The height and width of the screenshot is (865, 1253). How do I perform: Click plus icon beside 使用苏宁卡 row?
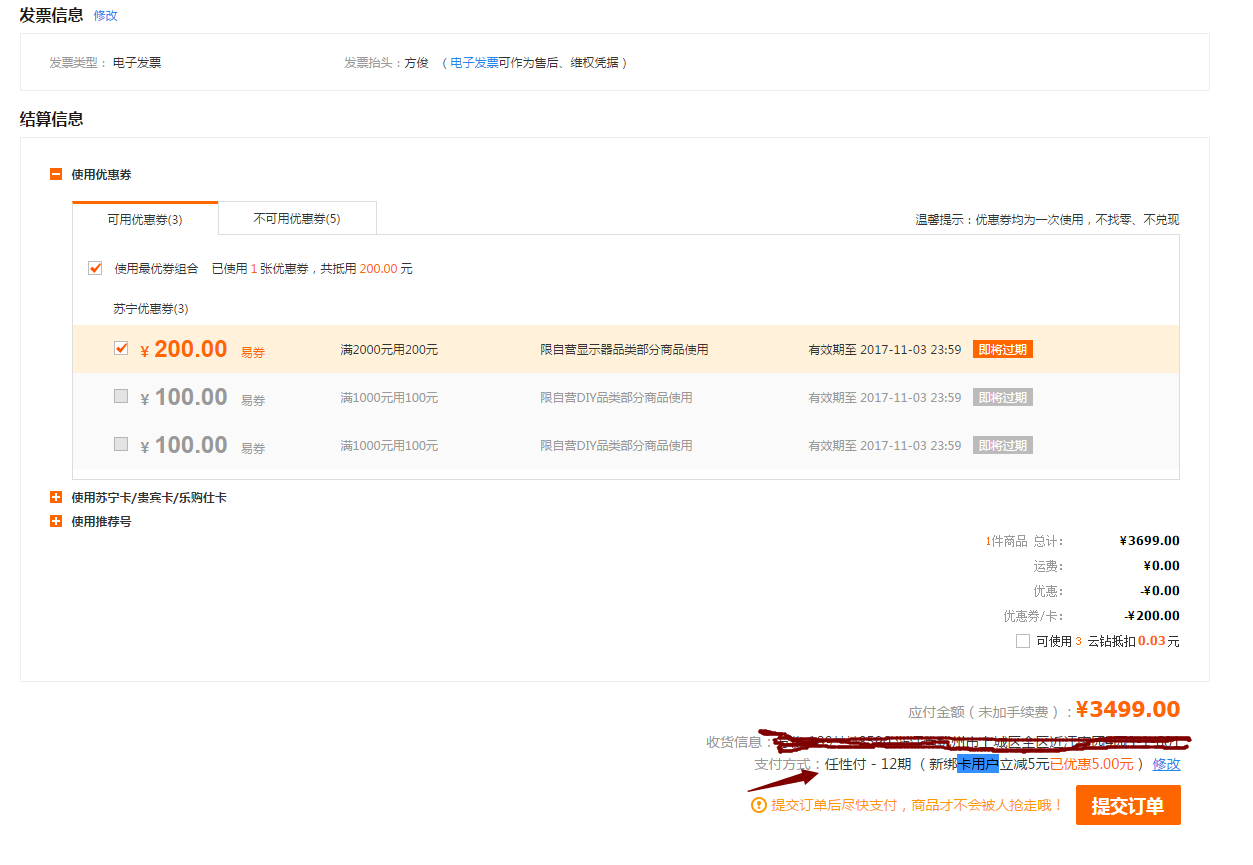coord(56,497)
